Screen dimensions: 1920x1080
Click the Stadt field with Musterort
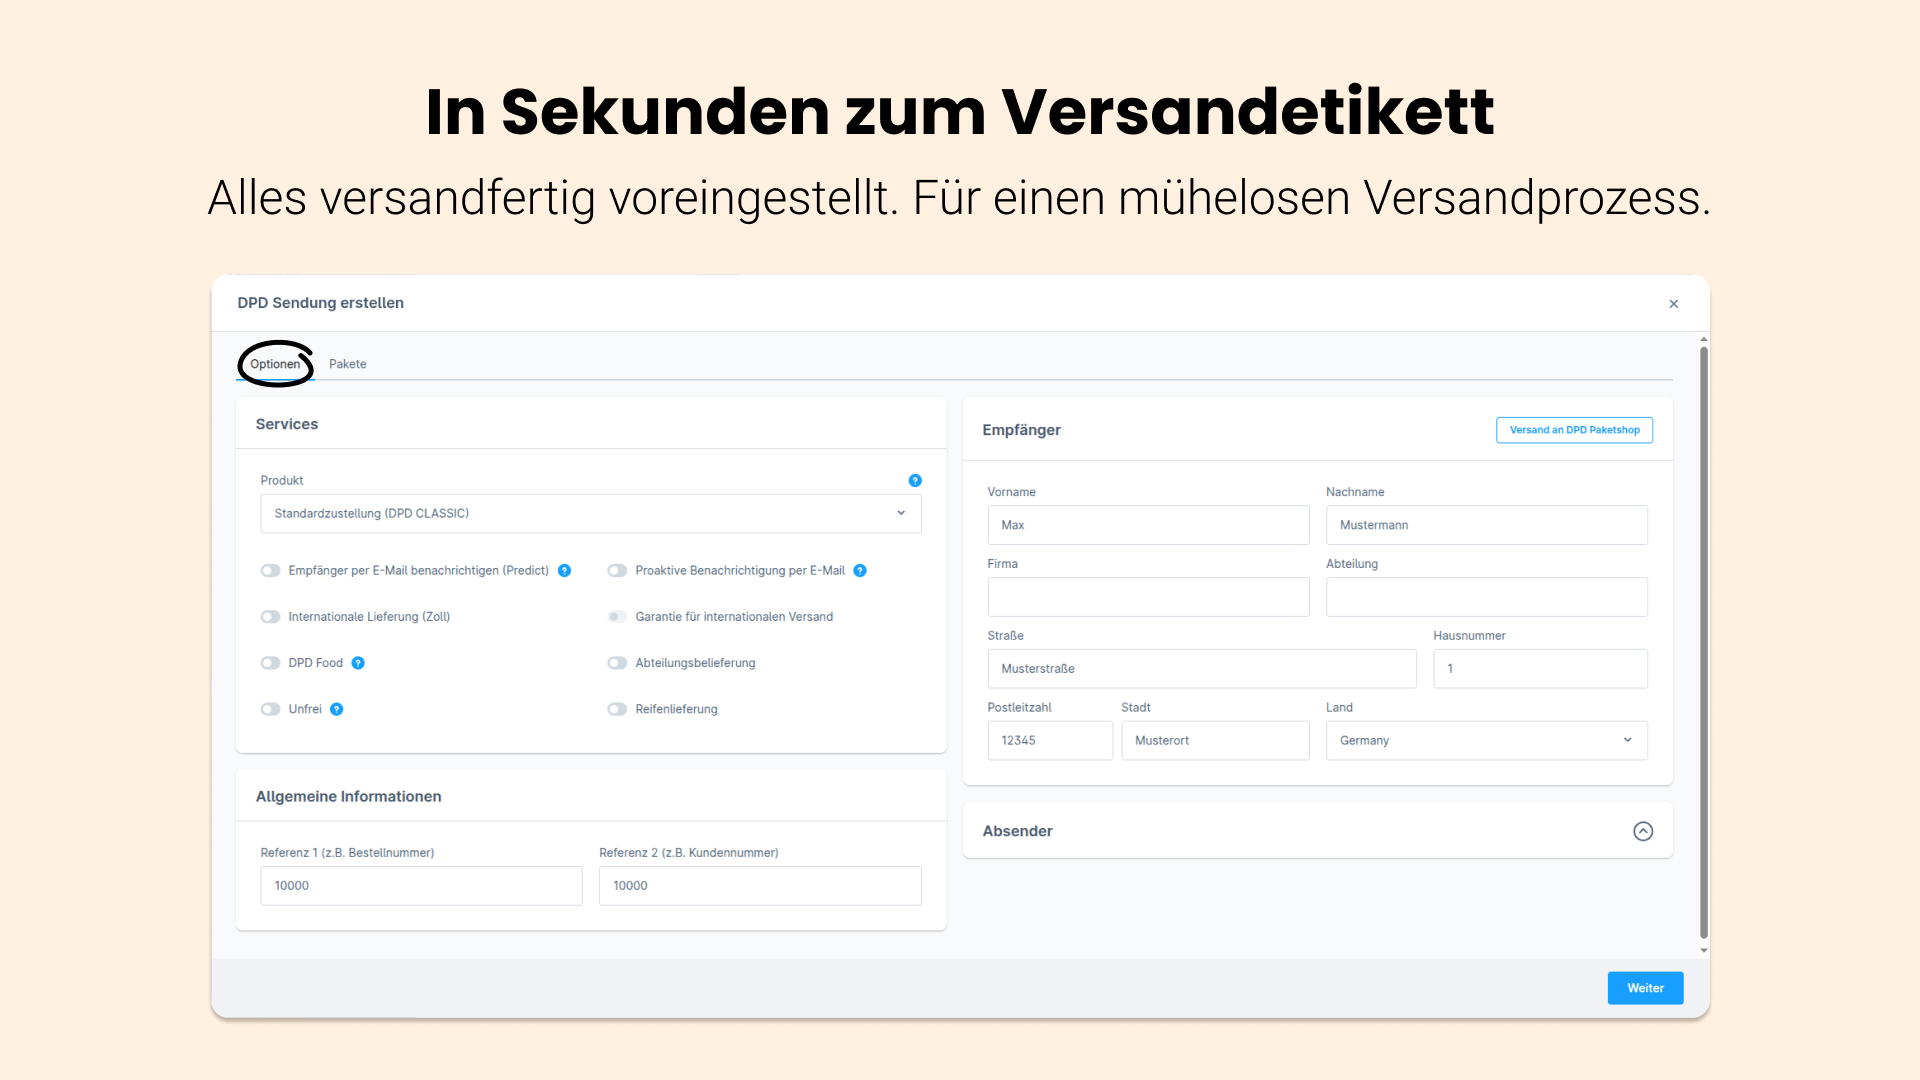[1215, 741]
